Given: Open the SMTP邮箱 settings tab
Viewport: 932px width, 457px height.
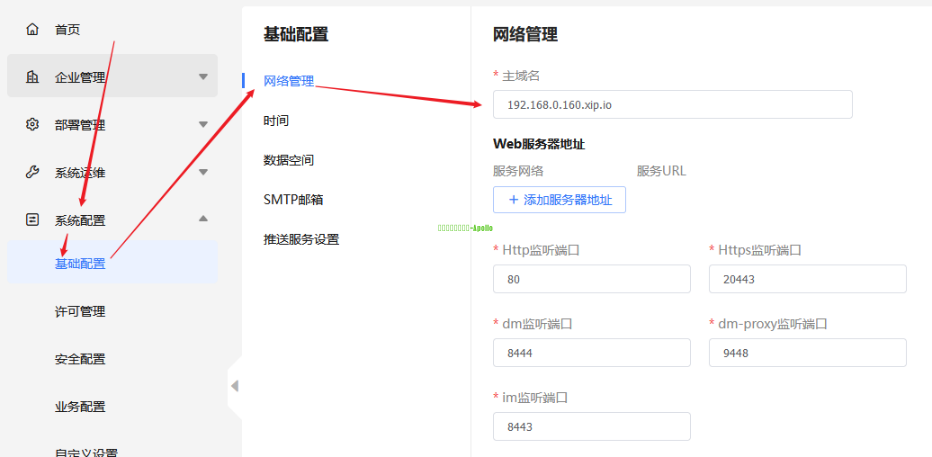Looking at the screenshot, I should (x=293, y=200).
